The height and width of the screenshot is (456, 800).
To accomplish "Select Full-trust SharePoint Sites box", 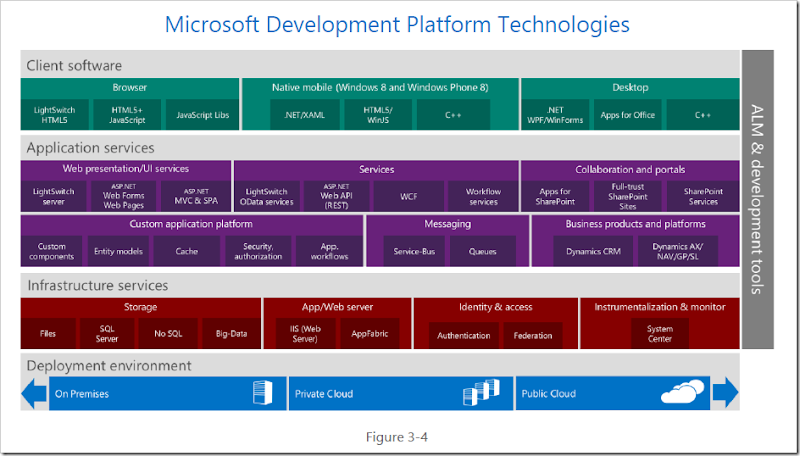I will (628, 196).
